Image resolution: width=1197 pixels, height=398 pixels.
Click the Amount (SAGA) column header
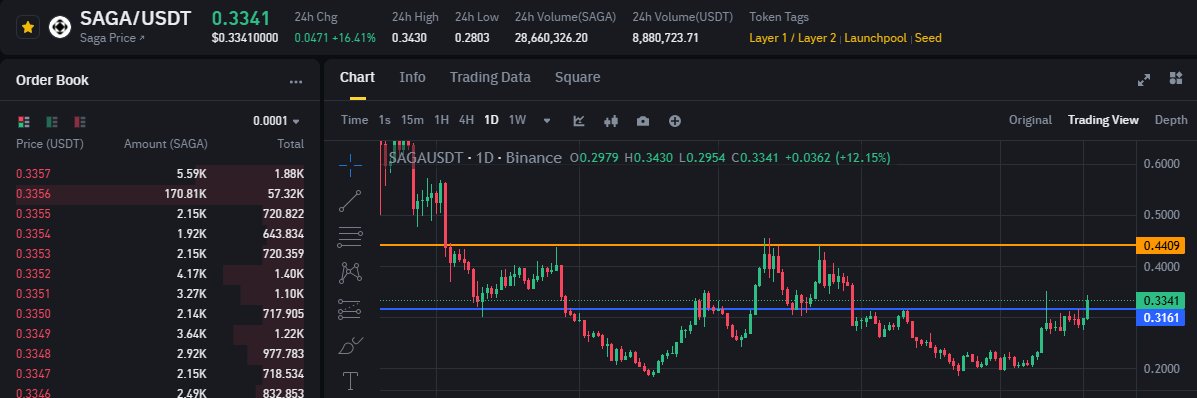tap(166, 144)
